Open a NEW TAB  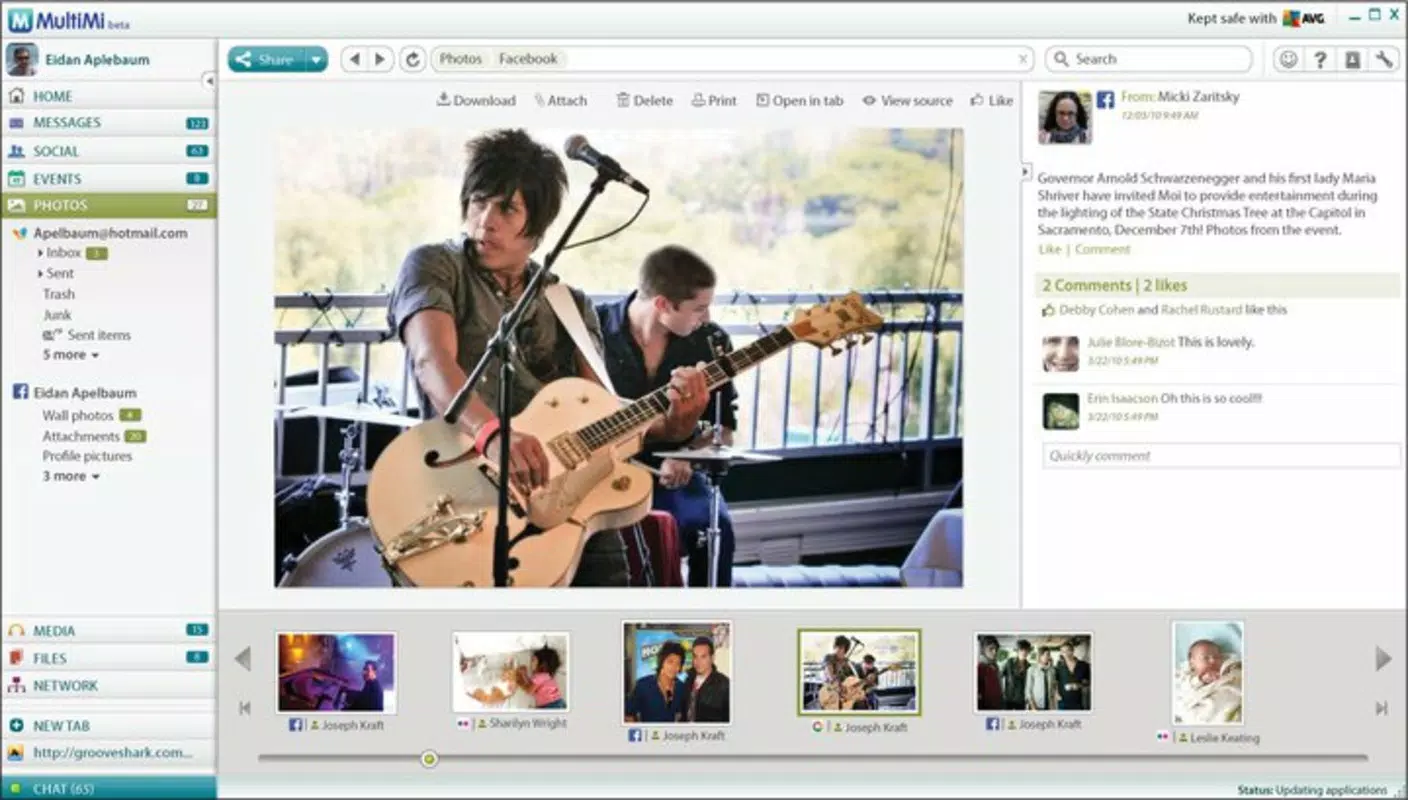108,725
